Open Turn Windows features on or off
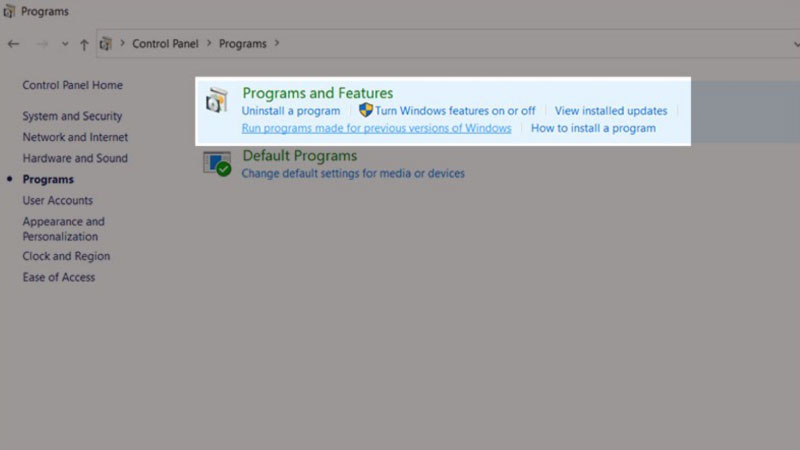Screen dimensions: 800x450 (455, 111)
